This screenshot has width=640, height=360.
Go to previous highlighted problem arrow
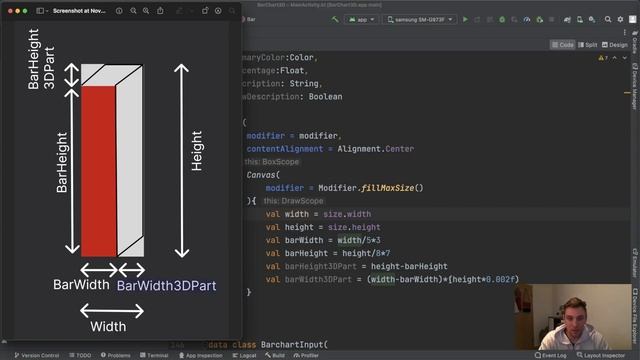click(615, 58)
